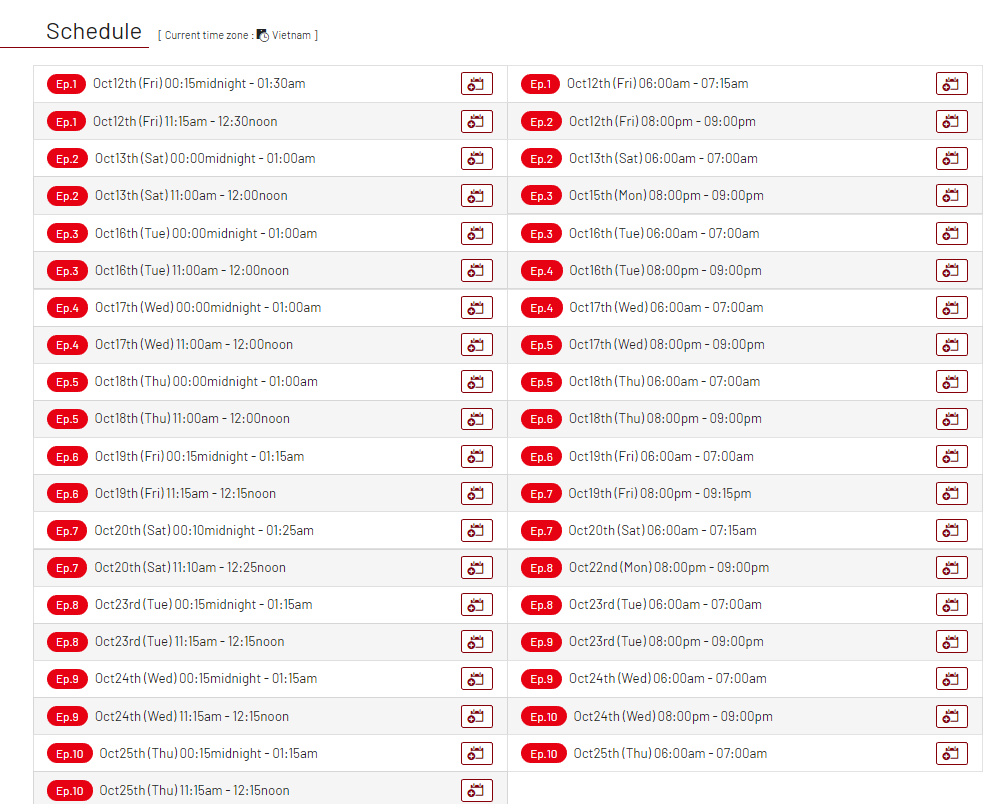Click calendar icon for Oct20th 11:10am Ep.7
Screen dimensions: 990x804
[477, 568]
